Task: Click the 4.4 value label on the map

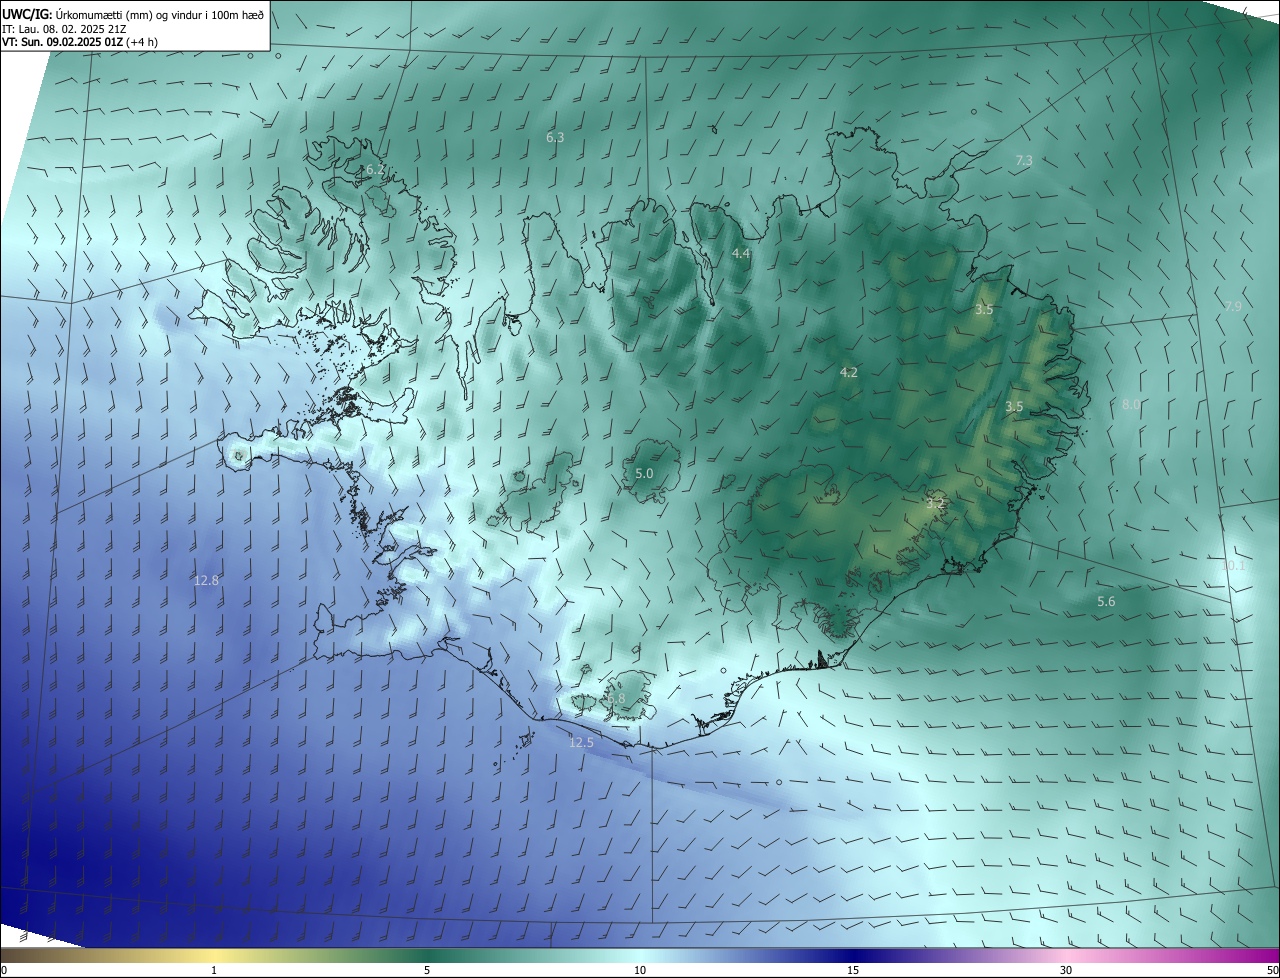Action: [741, 254]
